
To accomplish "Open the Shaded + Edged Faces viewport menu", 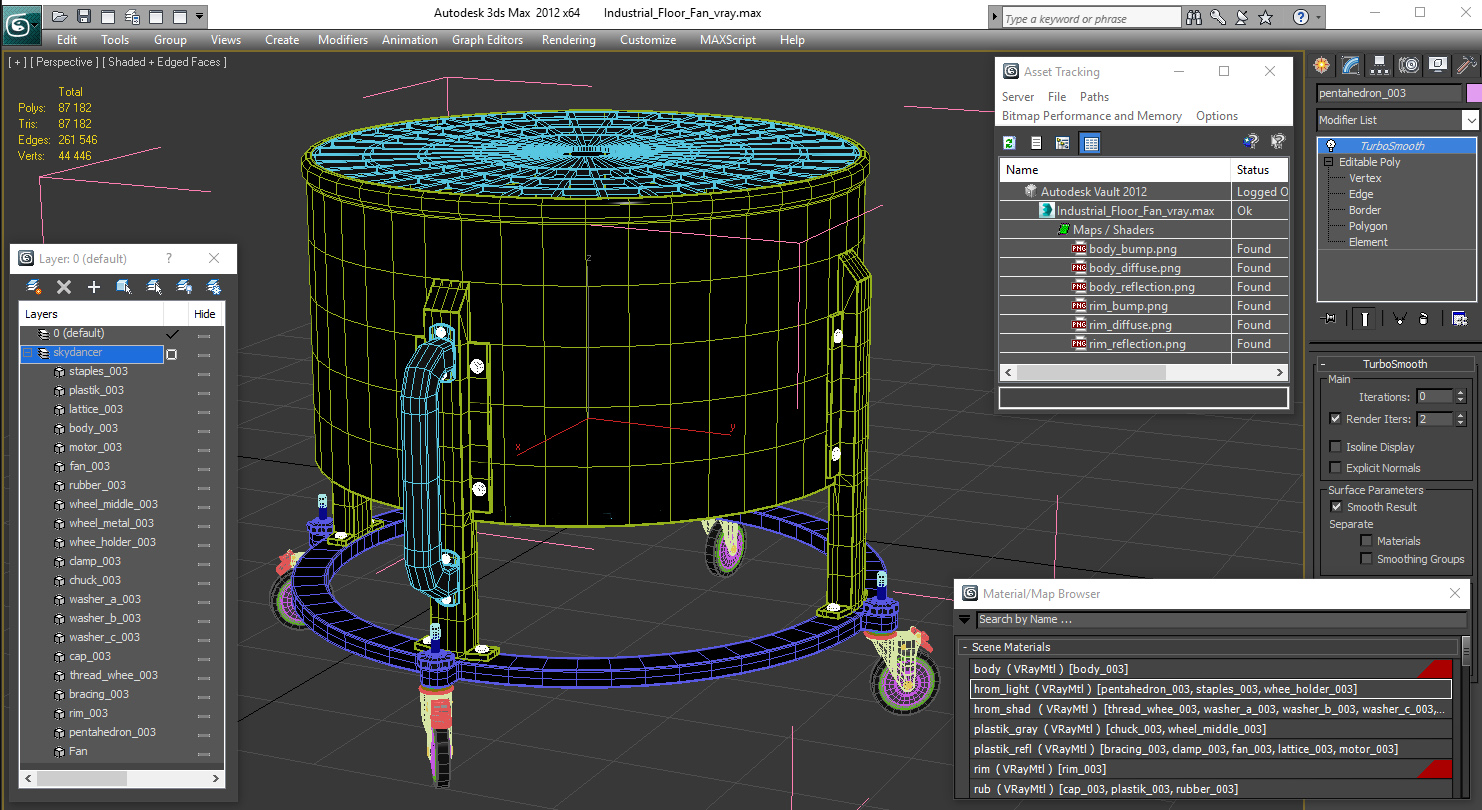I will click(167, 62).
